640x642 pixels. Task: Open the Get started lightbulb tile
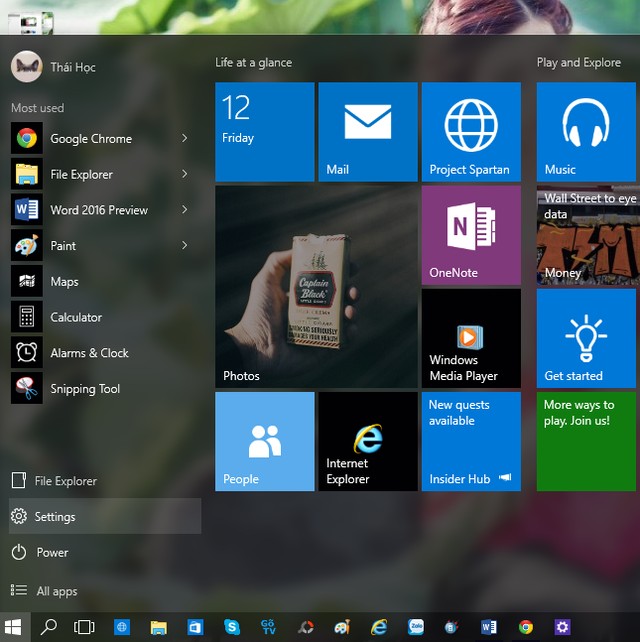pyautogui.click(x=586, y=338)
